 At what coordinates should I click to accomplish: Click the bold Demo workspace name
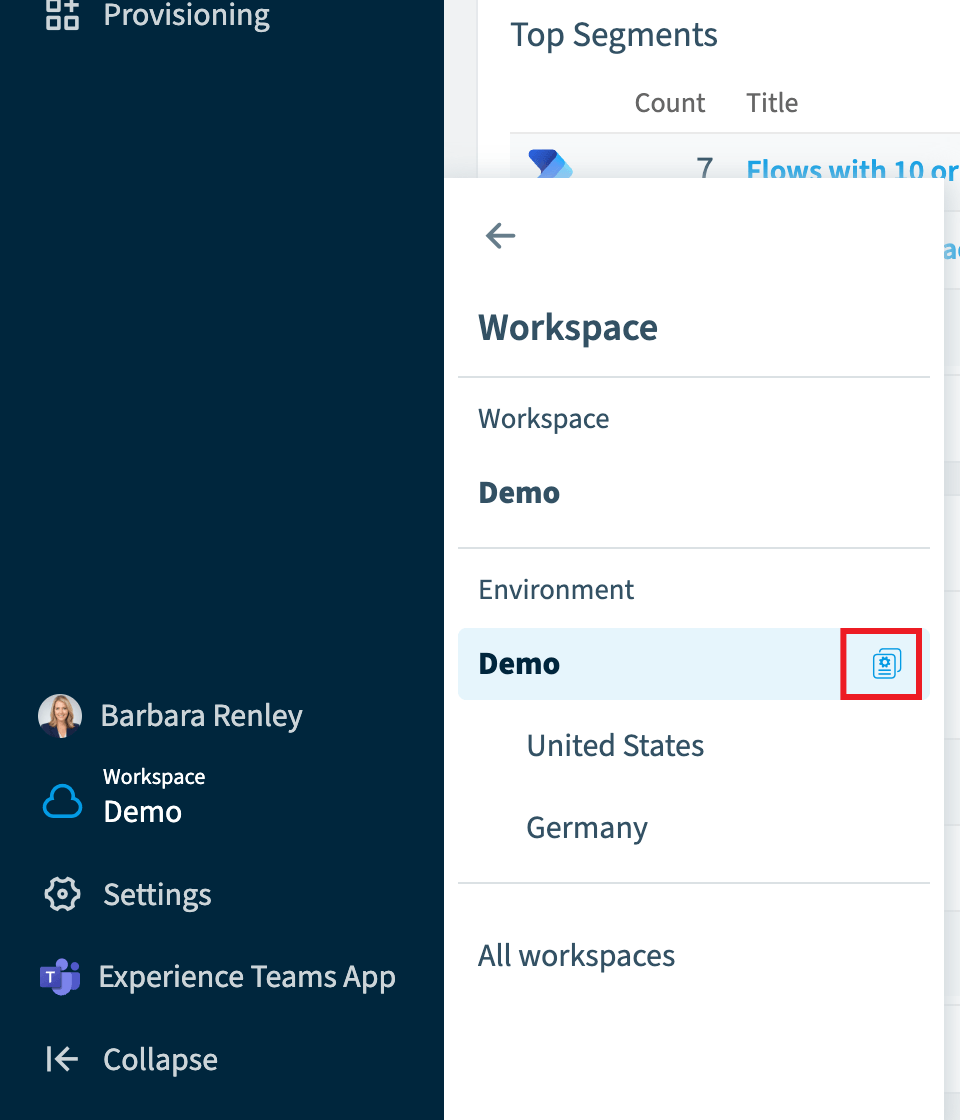(x=519, y=493)
